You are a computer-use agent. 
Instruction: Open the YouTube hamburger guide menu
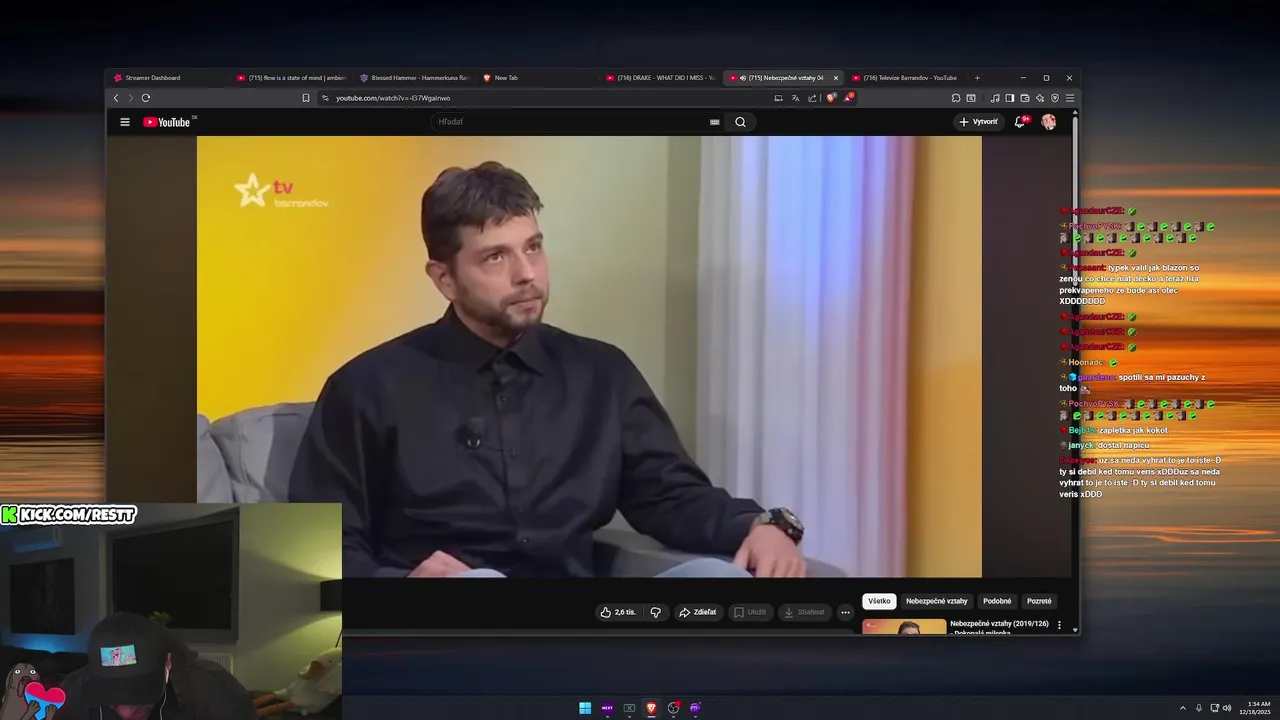(125, 122)
